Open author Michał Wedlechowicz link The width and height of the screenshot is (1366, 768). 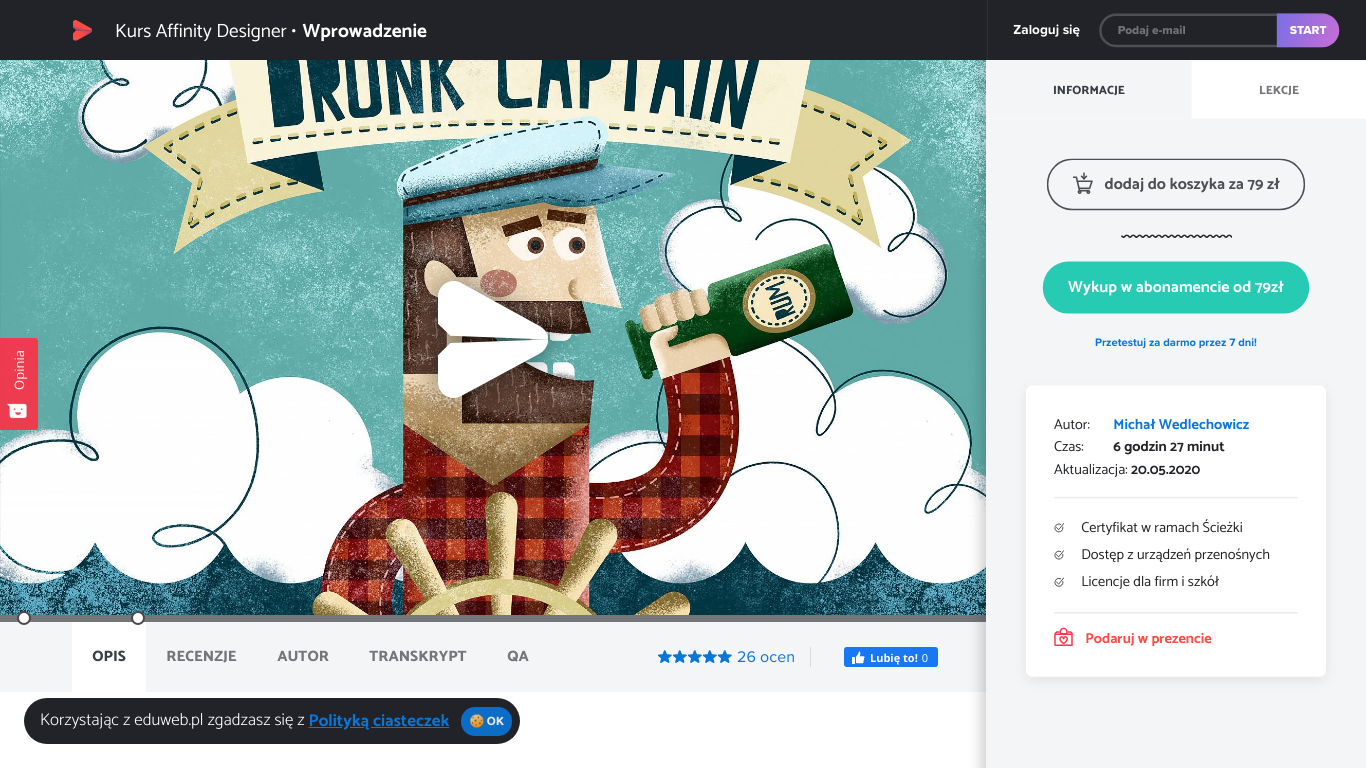tap(1181, 424)
